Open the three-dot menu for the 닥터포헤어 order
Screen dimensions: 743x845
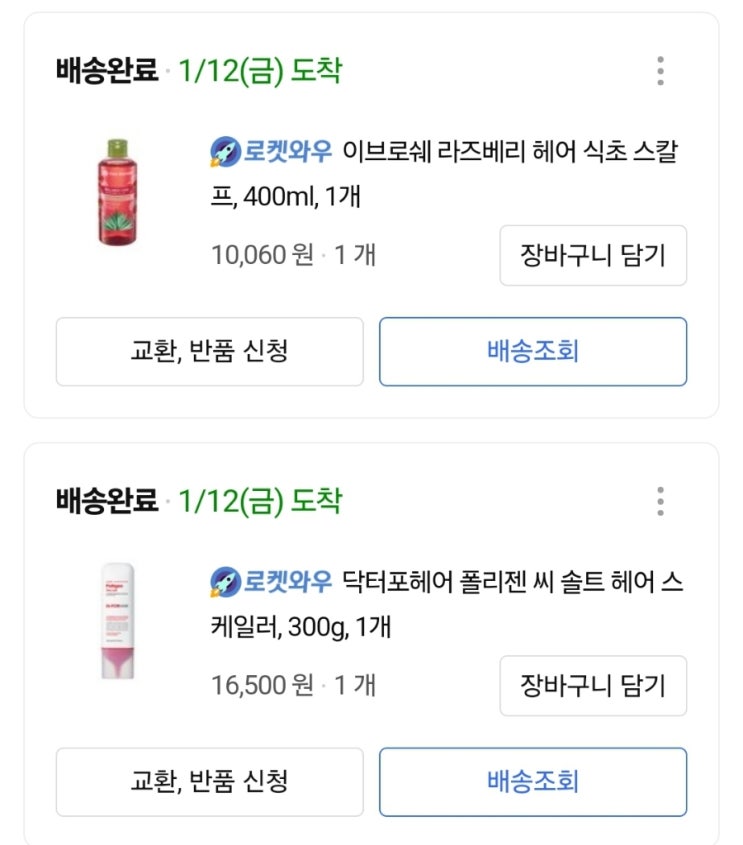[x=660, y=501]
